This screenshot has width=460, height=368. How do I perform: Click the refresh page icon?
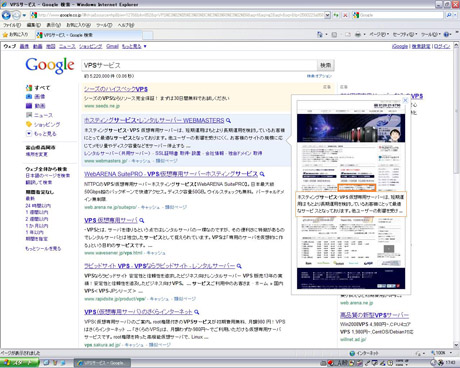tap(336, 15)
